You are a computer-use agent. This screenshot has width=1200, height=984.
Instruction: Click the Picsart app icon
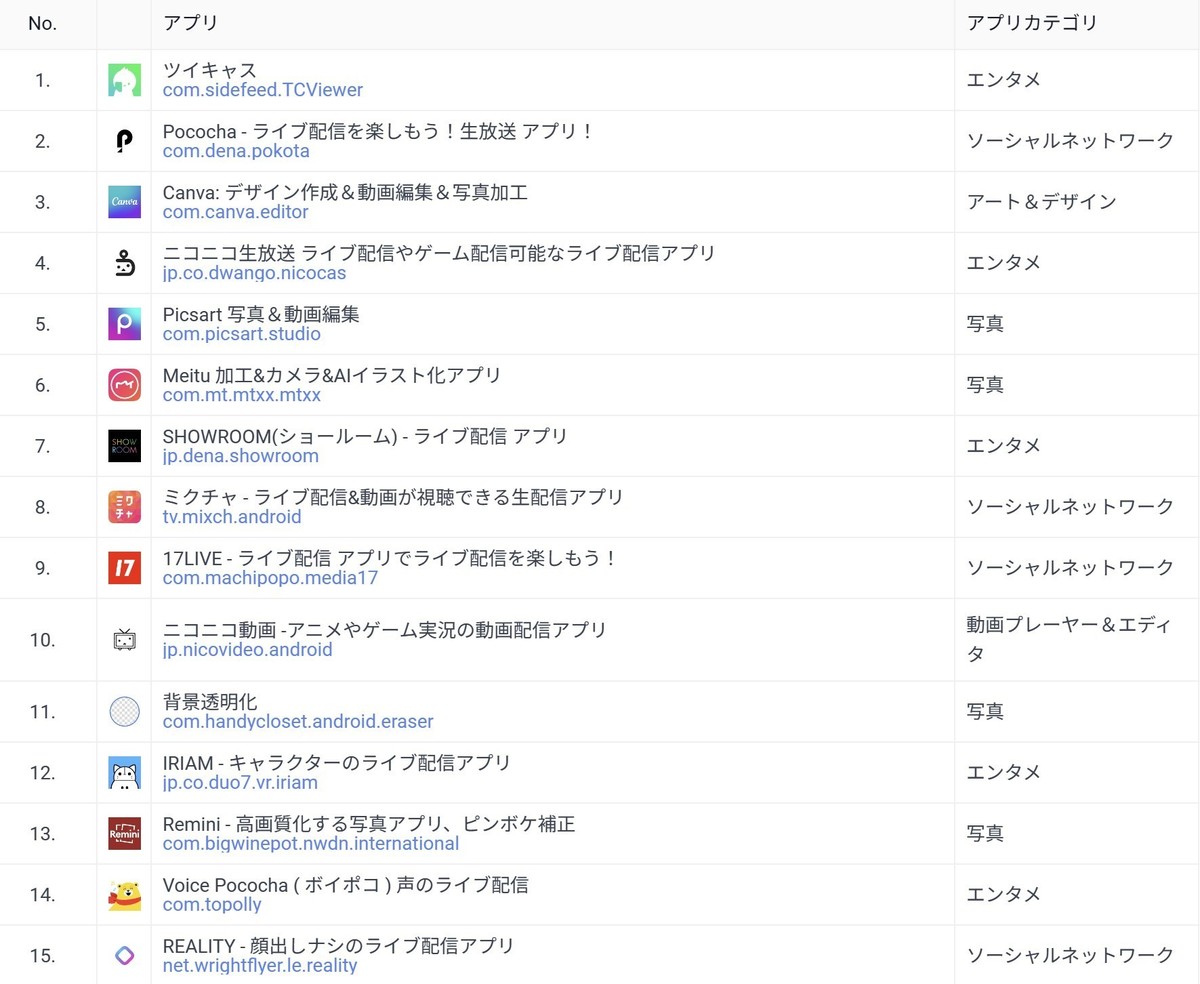pos(124,324)
